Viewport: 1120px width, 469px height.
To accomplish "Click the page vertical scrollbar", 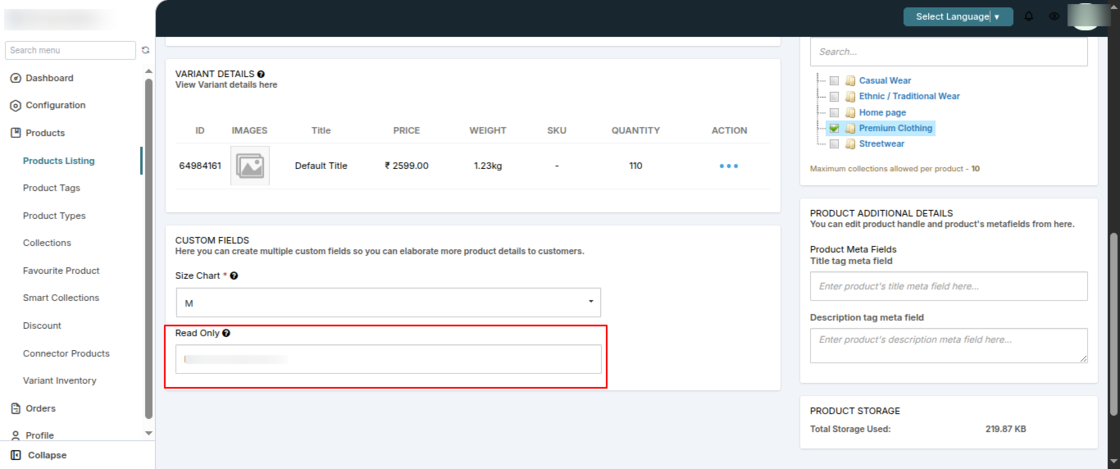I will 1114,323.
